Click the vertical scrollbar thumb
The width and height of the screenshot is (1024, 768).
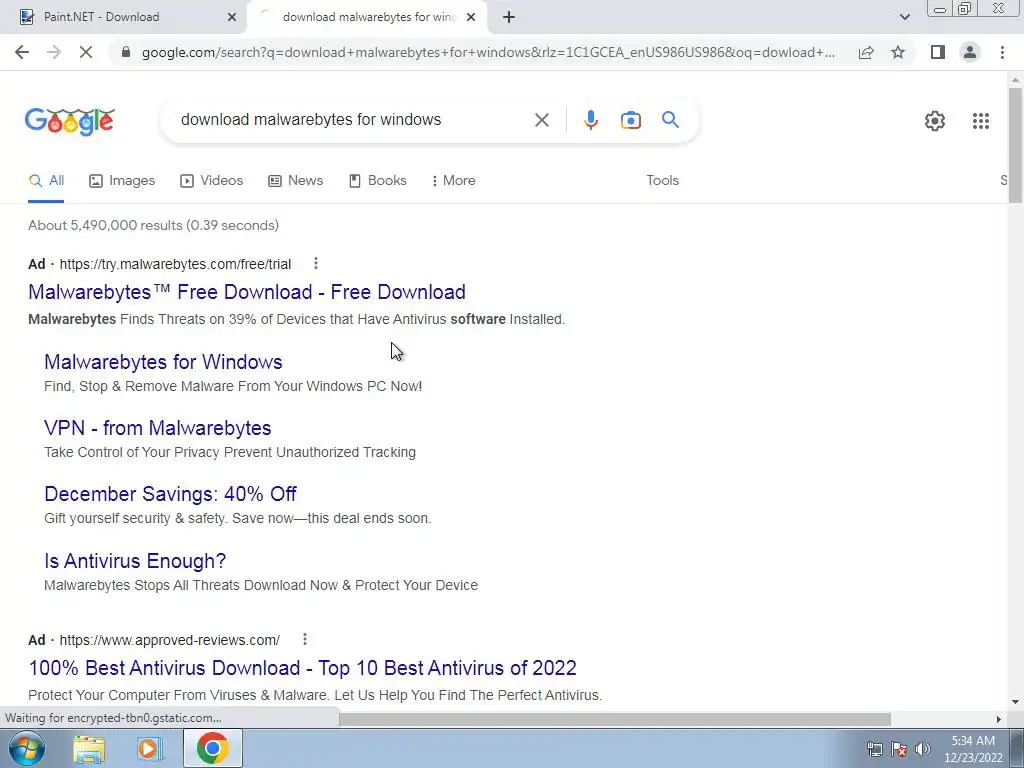coord(1015,144)
